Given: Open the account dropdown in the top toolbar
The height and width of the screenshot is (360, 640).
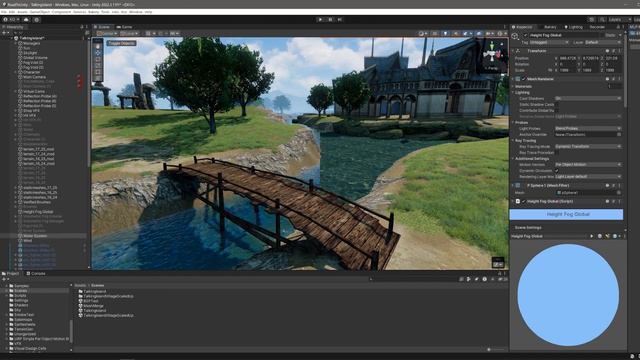Looking at the screenshot, I should (x=11, y=19).
